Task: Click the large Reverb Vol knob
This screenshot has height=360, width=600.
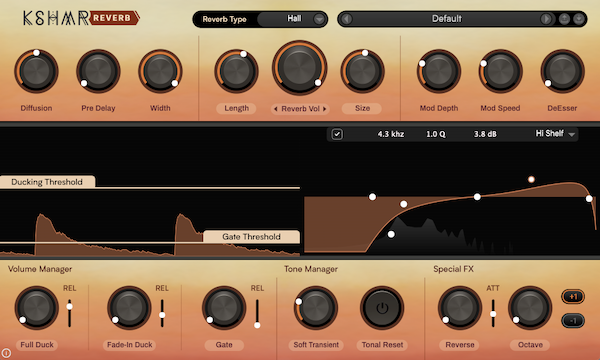Action: (x=299, y=68)
